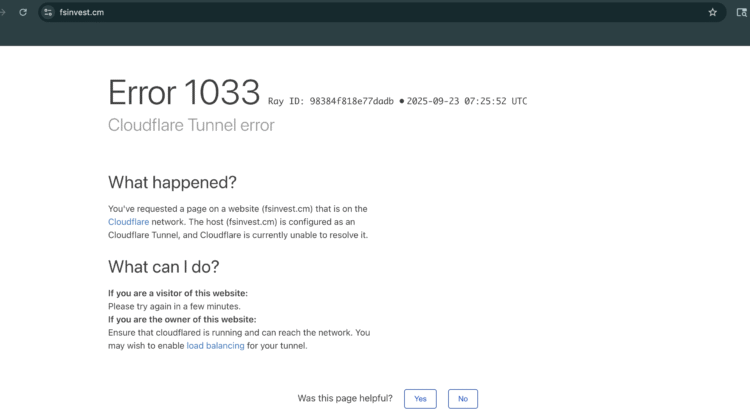Open the Cloudflare link
The width and height of the screenshot is (750, 420).
[x=128, y=222]
